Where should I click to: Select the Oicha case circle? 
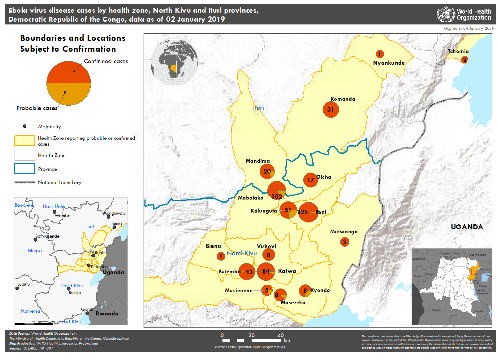point(310,180)
